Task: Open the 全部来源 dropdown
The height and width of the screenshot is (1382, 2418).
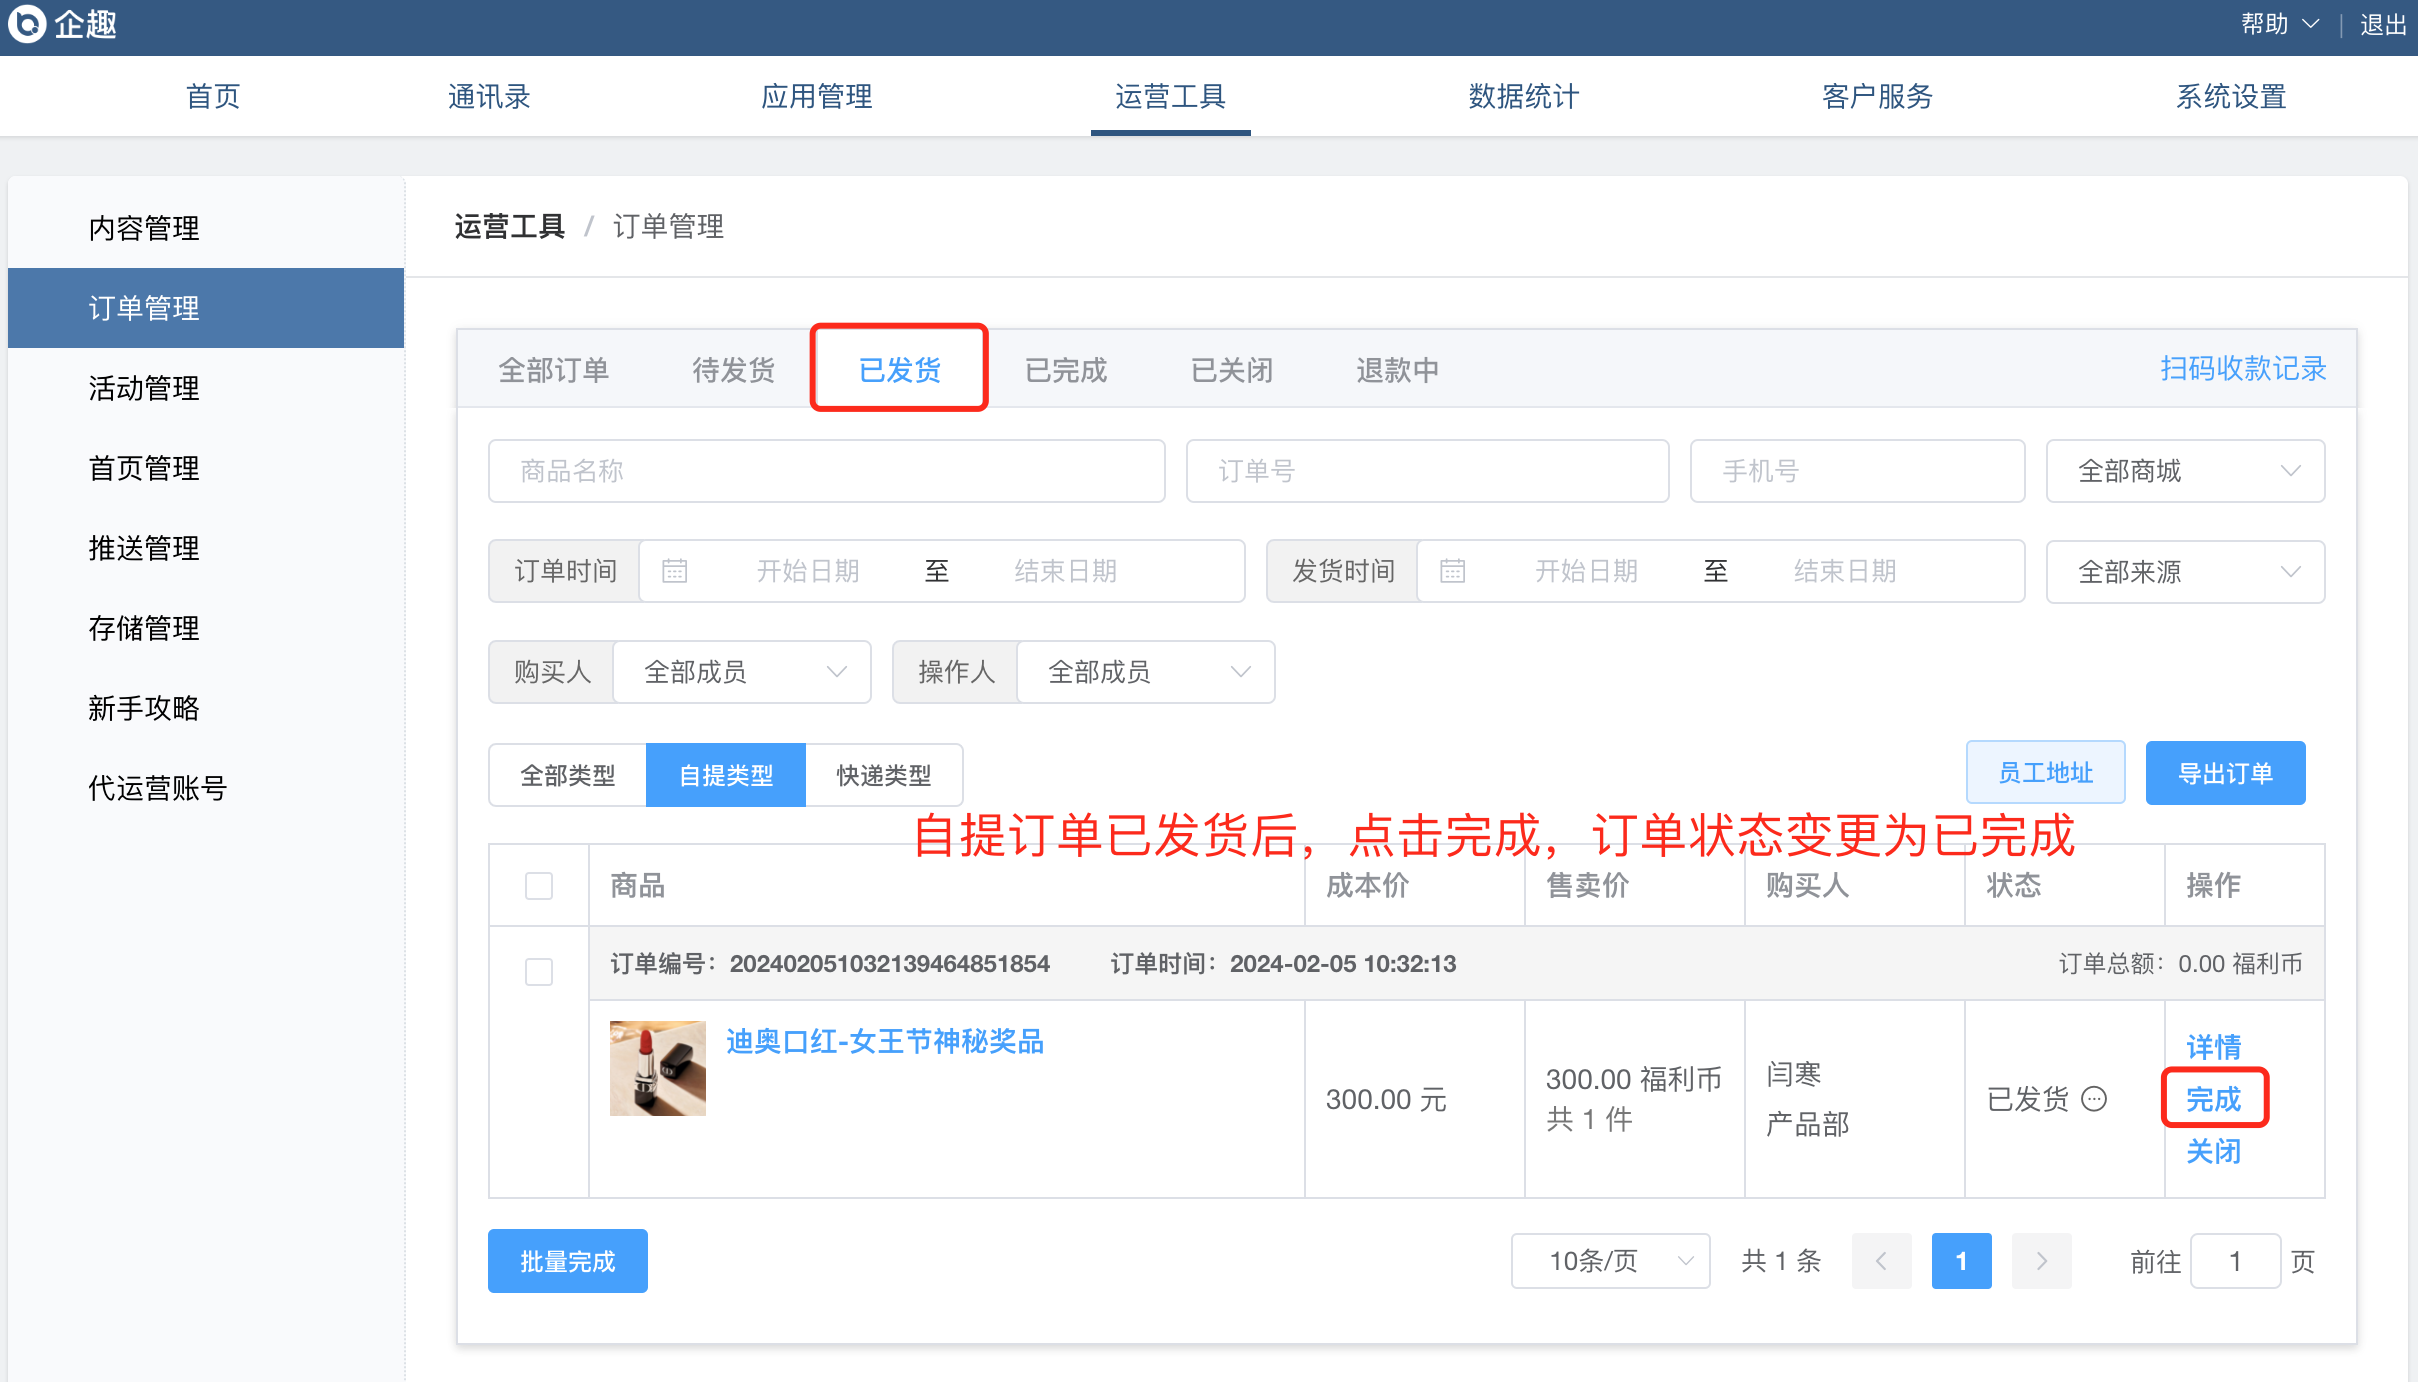Action: [2185, 572]
